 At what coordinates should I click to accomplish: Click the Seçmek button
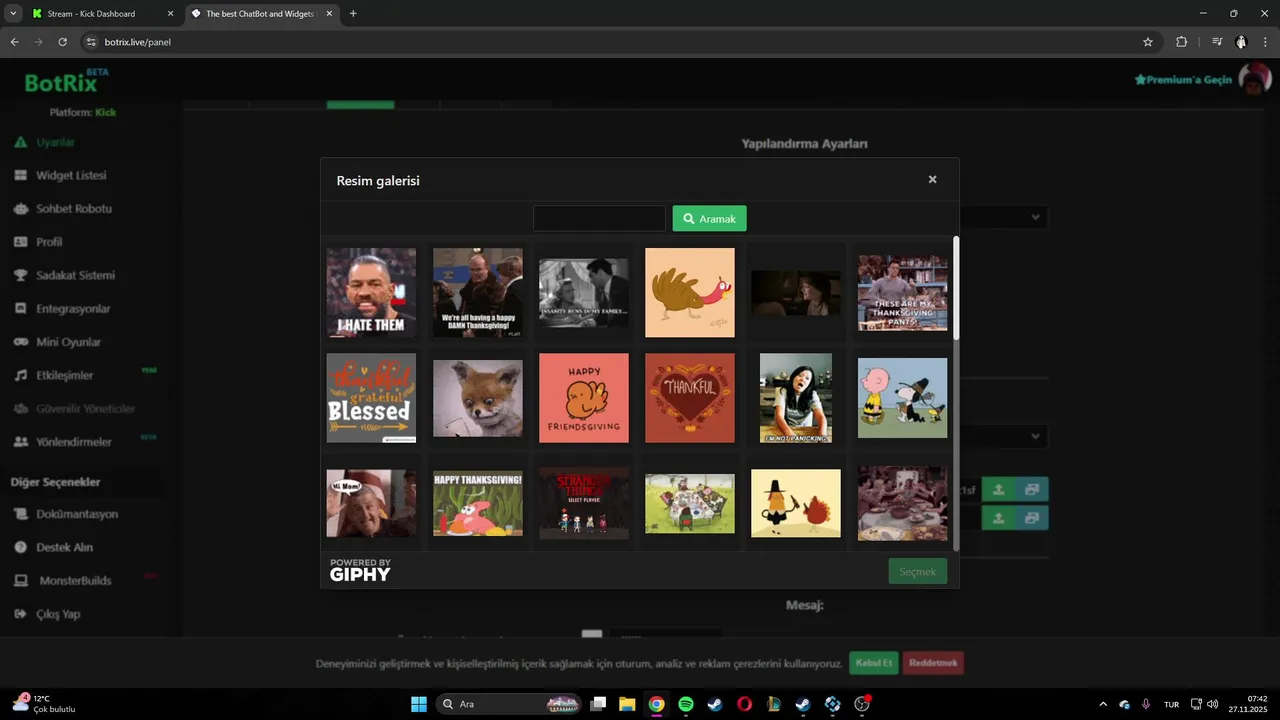(x=917, y=571)
